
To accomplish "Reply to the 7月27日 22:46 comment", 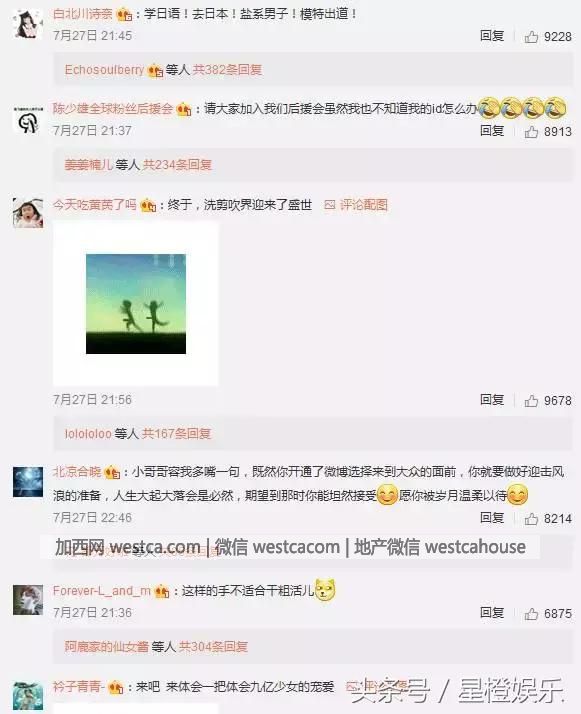I will pyautogui.click(x=492, y=518).
